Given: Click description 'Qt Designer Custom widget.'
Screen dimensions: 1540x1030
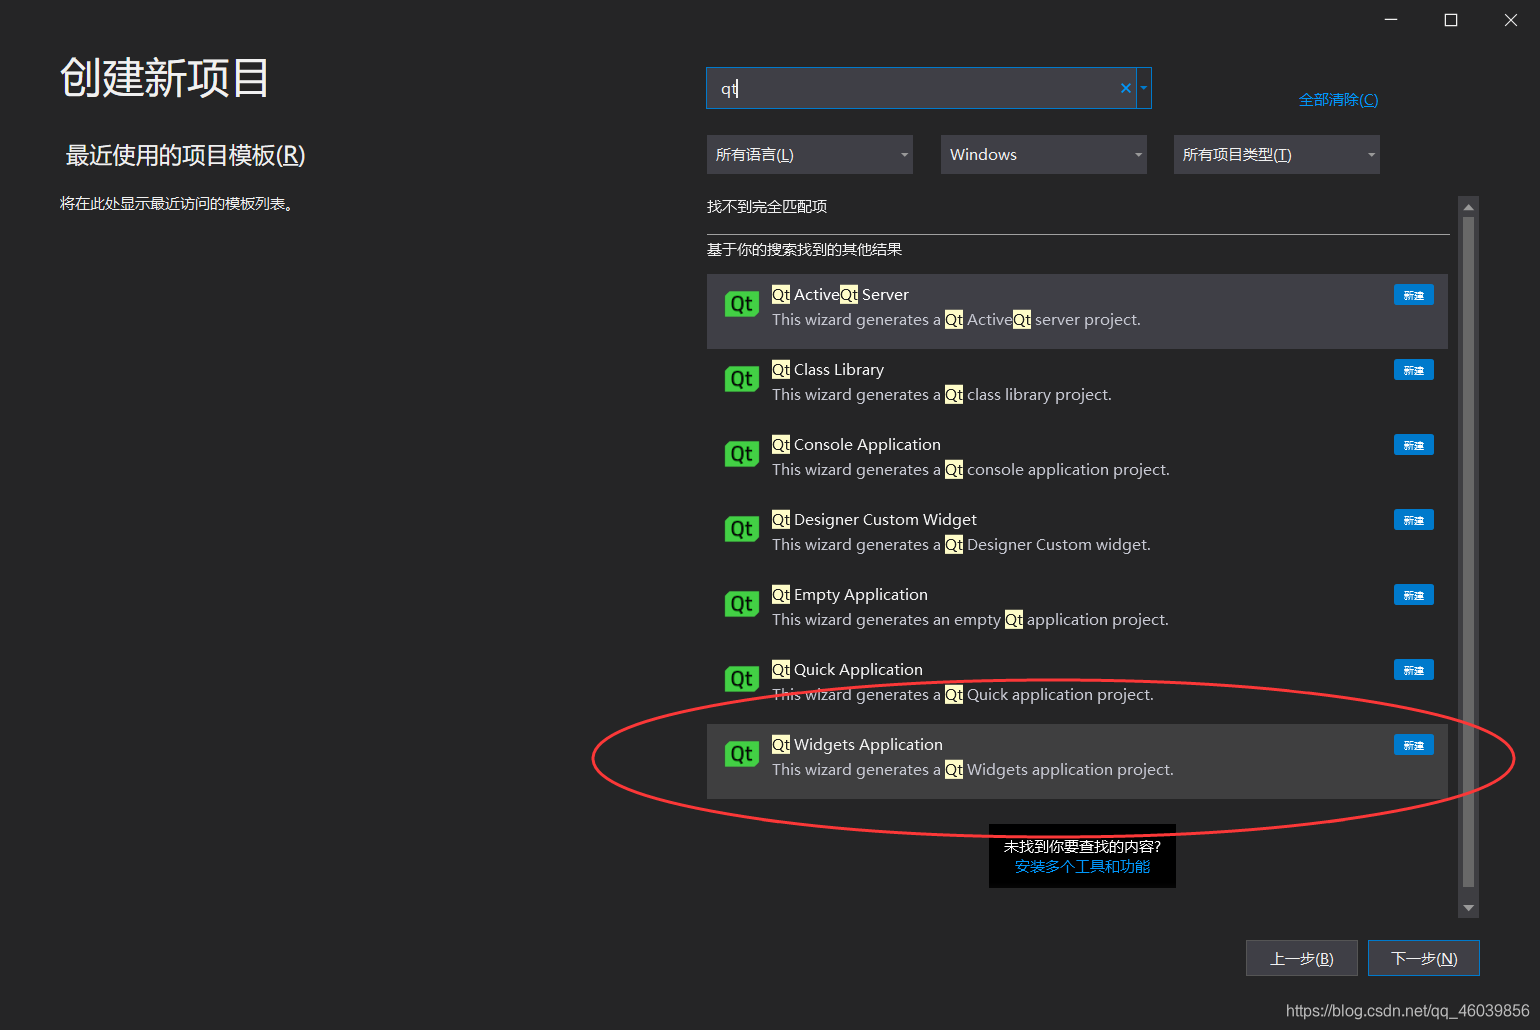Looking at the screenshot, I should click(x=1048, y=545).
